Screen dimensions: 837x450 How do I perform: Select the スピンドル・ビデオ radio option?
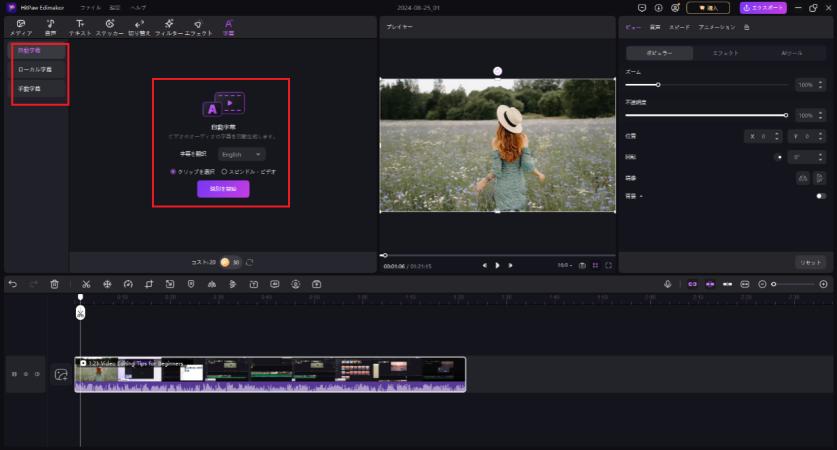pos(224,171)
